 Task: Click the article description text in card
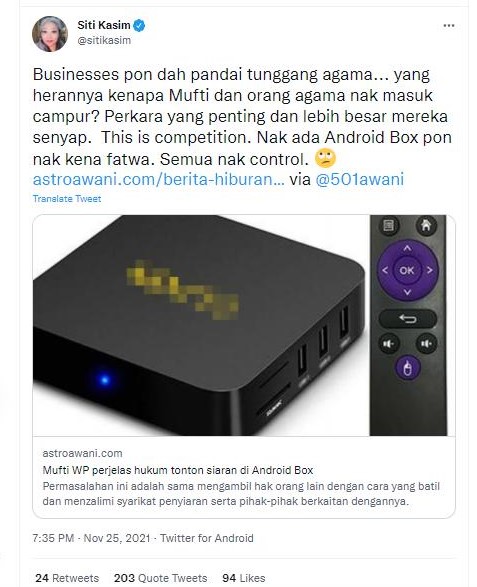click(241, 493)
